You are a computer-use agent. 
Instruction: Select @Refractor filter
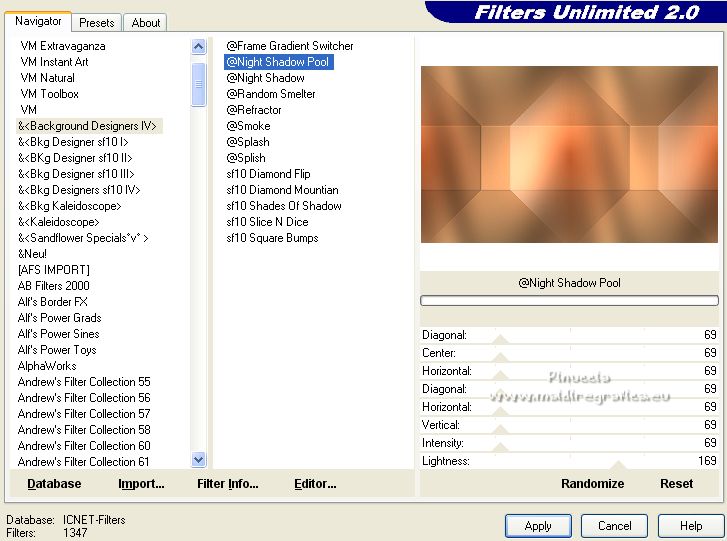pos(254,110)
